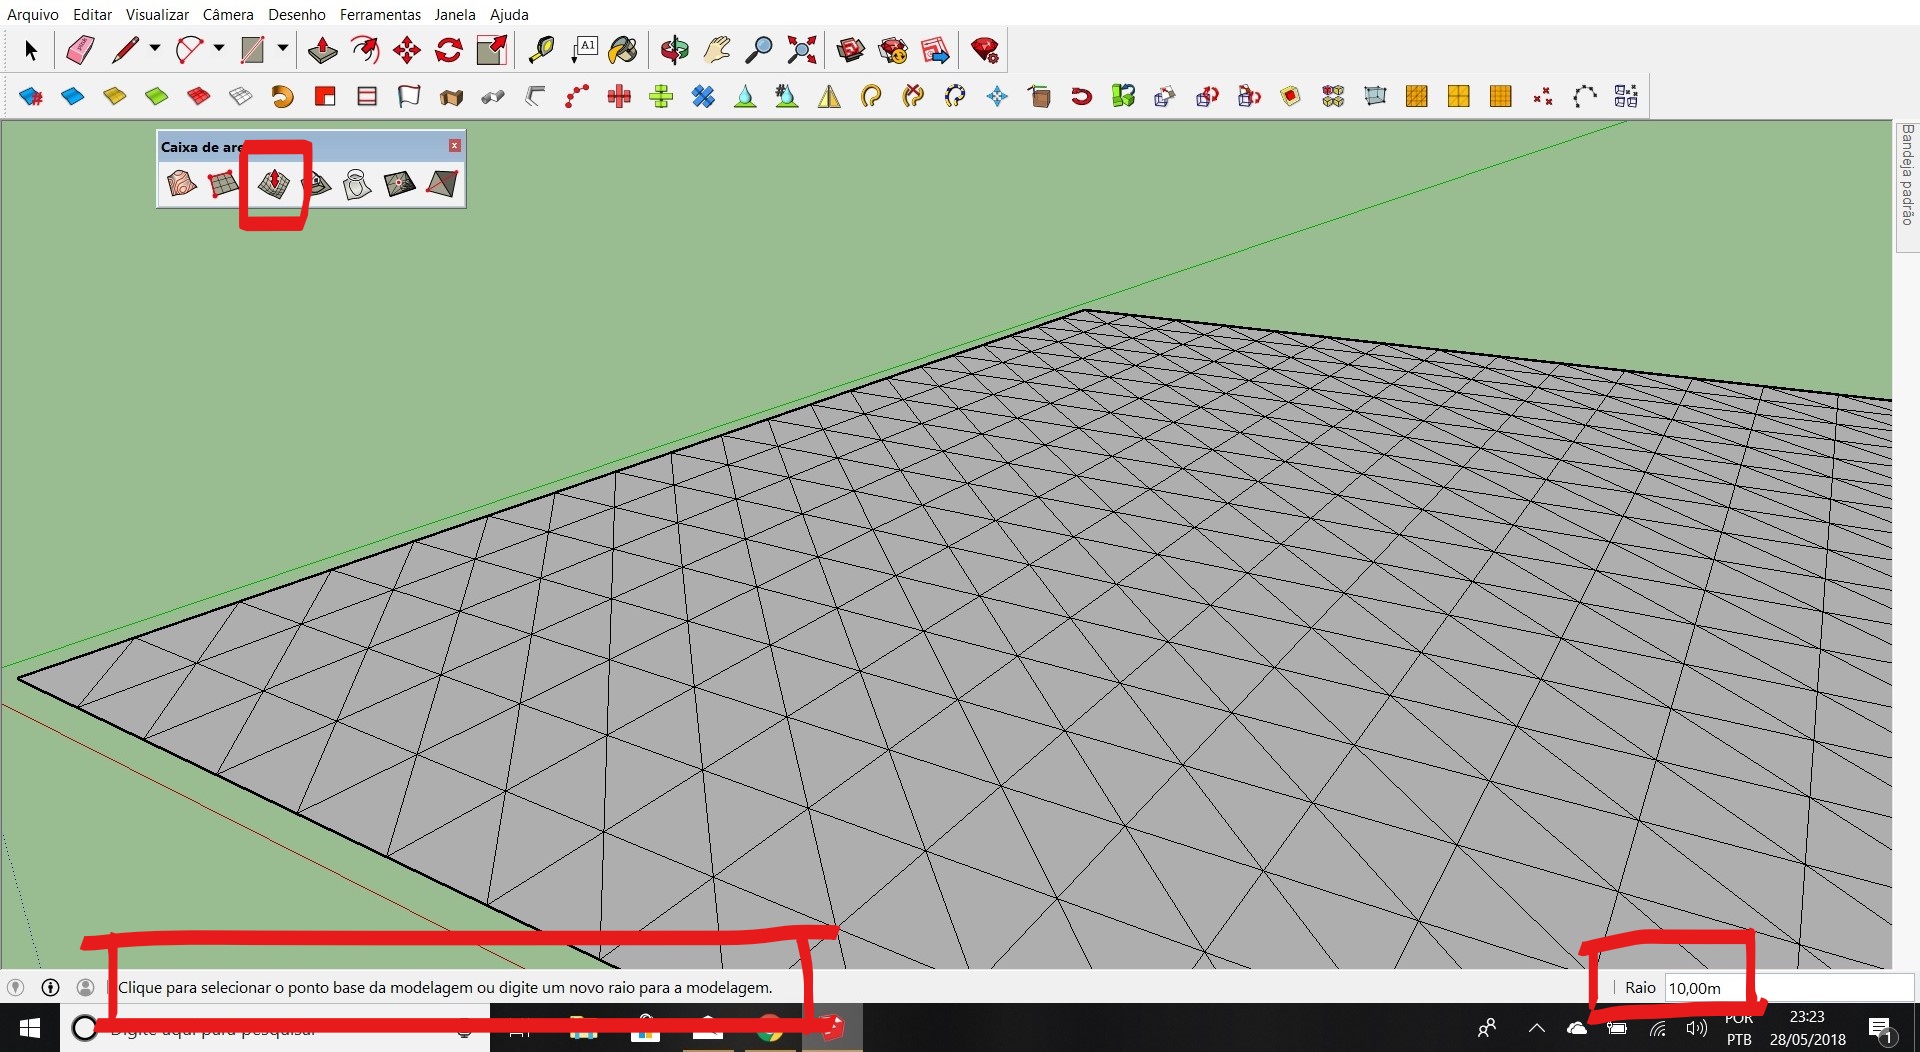
Task: Select the From Contours sandbox tool
Action: click(x=181, y=184)
